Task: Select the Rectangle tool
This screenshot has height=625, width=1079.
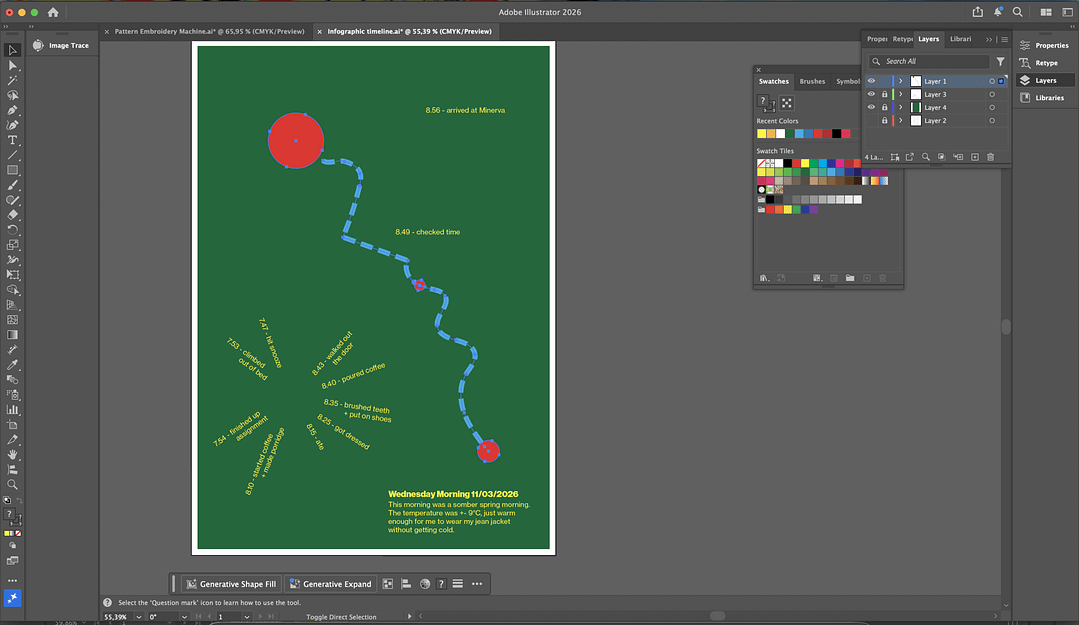Action: coord(13,170)
